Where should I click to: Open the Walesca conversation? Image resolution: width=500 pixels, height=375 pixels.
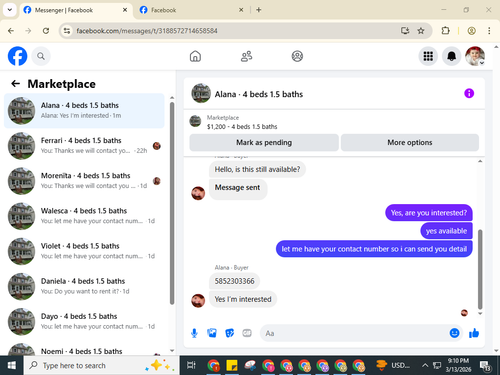click(84, 216)
